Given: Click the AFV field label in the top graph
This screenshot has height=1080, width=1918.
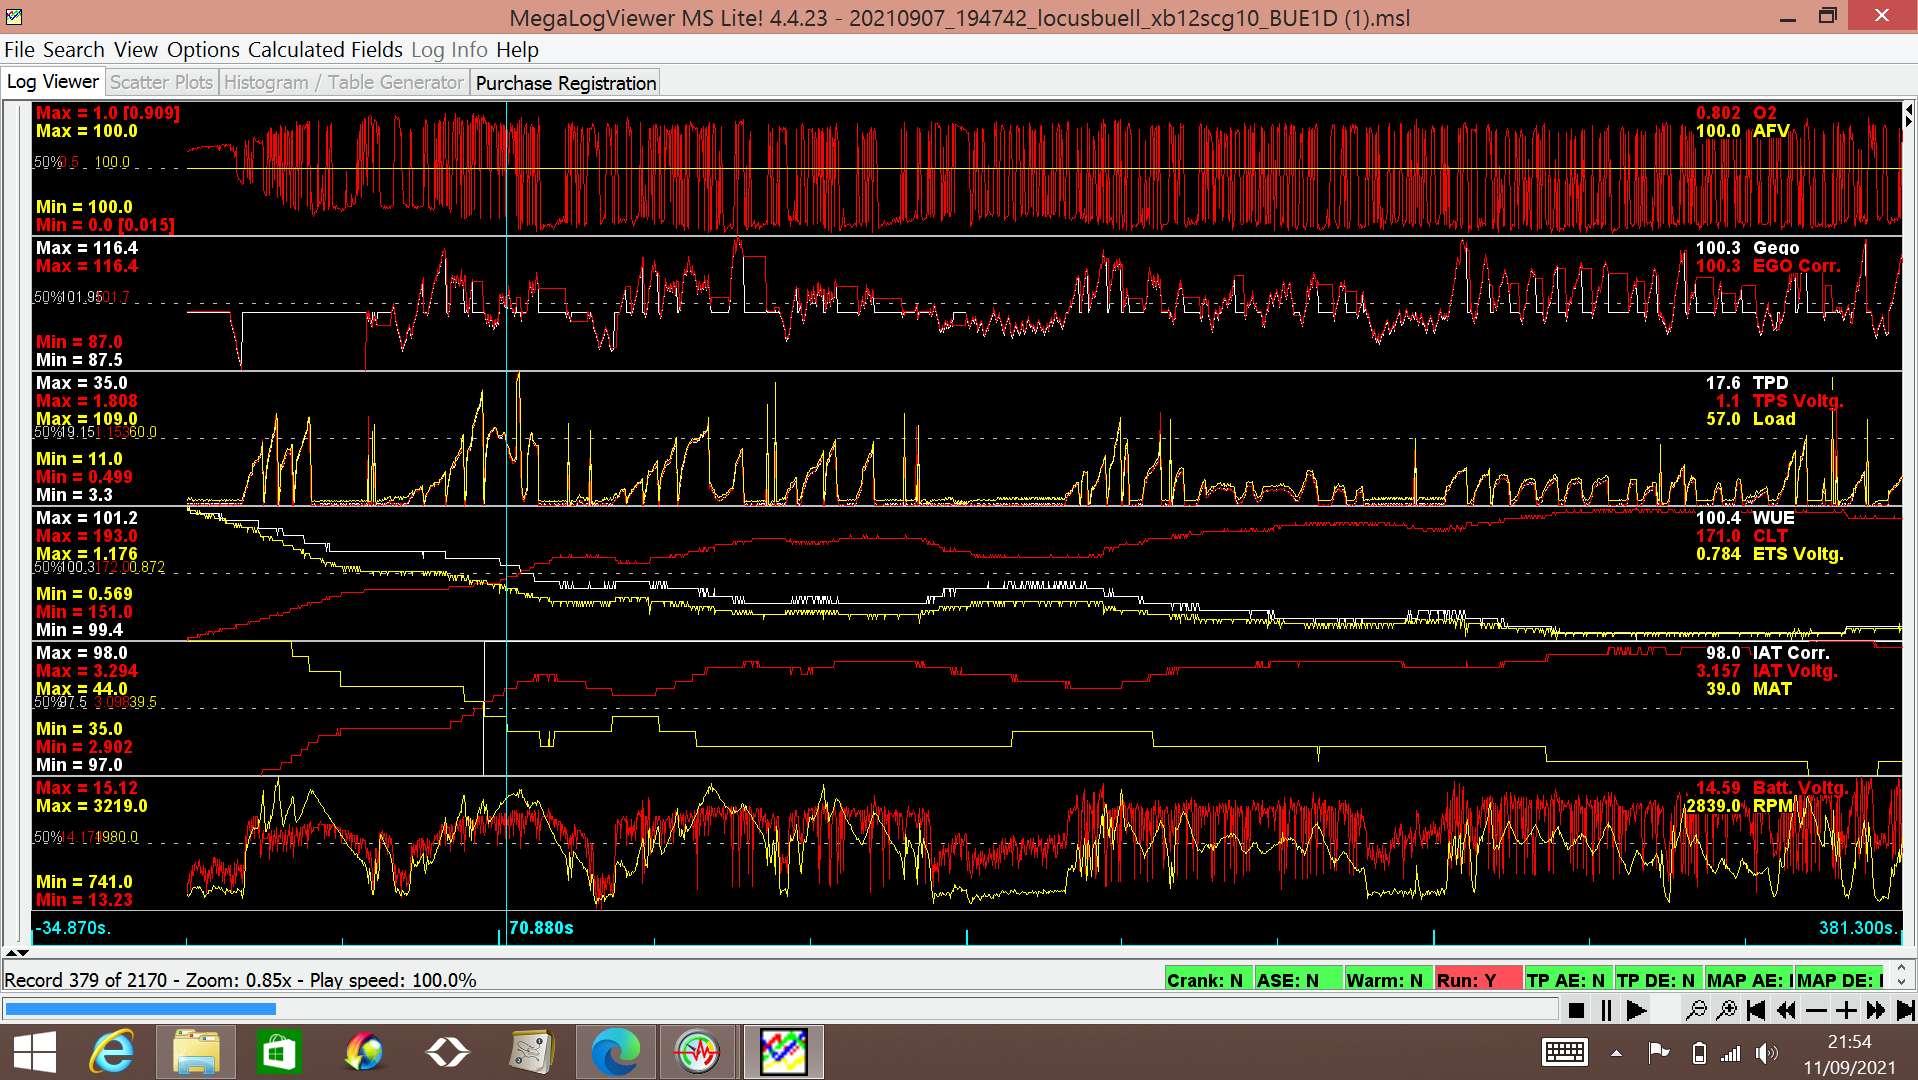Looking at the screenshot, I should [x=1770, y=131].
